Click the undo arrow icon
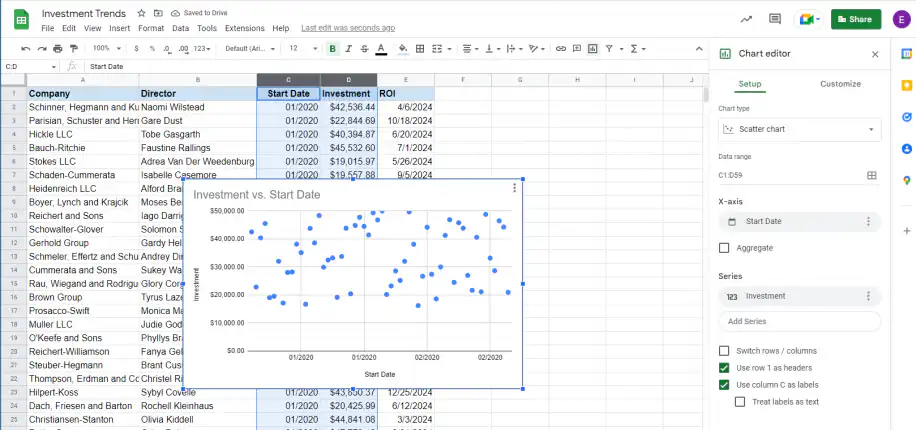The height and width of the screenshot is (430, 916). [x=26, y=48]
